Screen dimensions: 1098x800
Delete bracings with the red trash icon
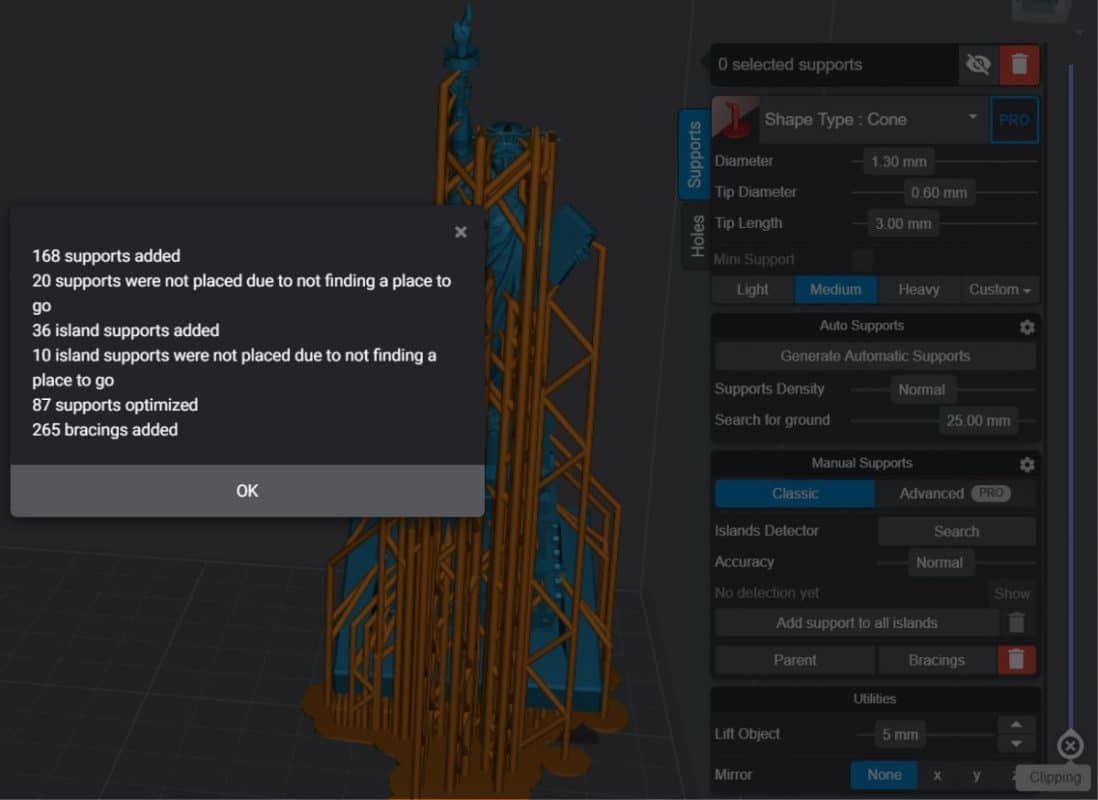pos(1016,660)
